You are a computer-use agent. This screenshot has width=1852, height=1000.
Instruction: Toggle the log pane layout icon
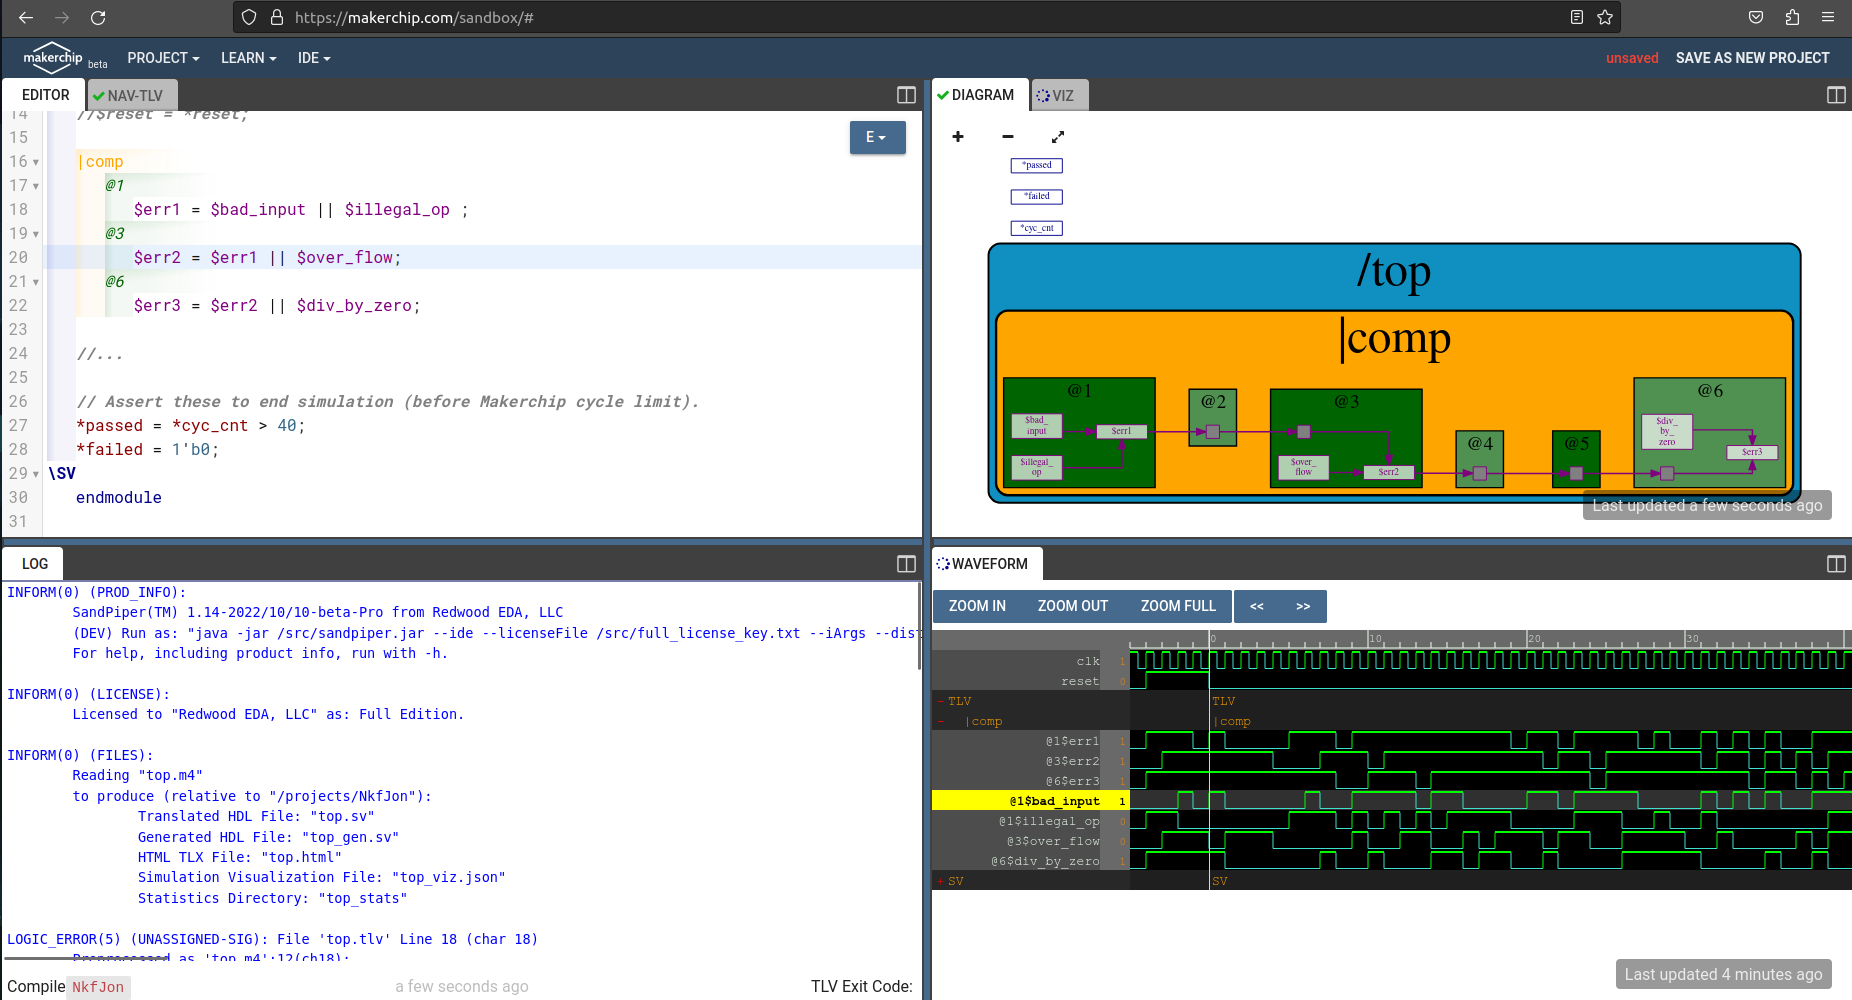point(906,564)
